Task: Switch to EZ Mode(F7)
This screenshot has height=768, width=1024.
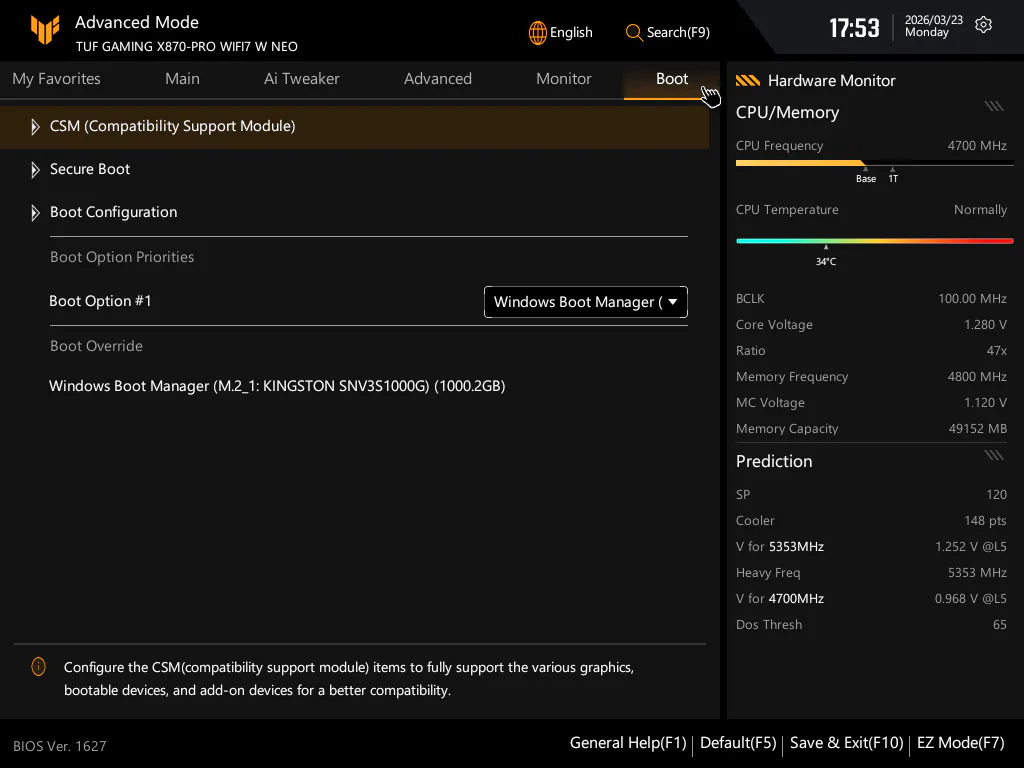Action: pyautogui.click(x=961, y=743)
